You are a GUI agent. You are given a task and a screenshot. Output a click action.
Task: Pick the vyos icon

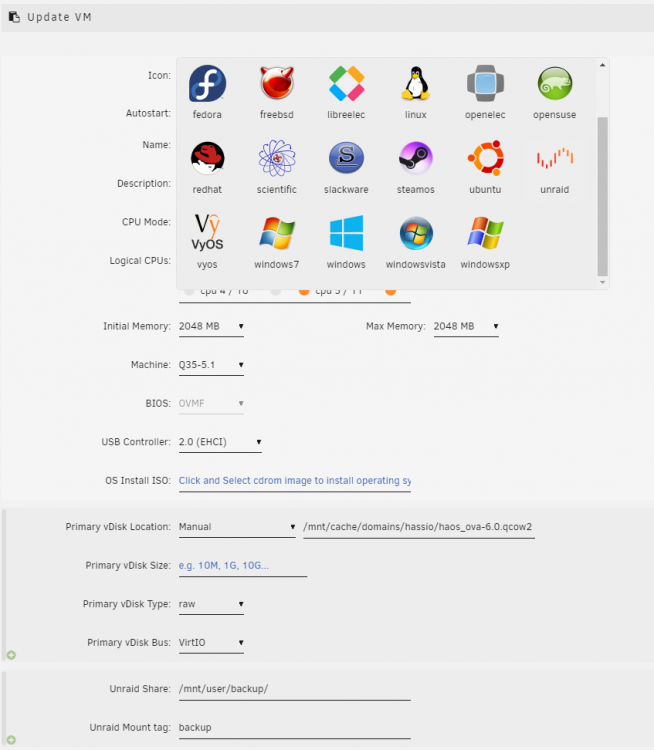[207, 233]
